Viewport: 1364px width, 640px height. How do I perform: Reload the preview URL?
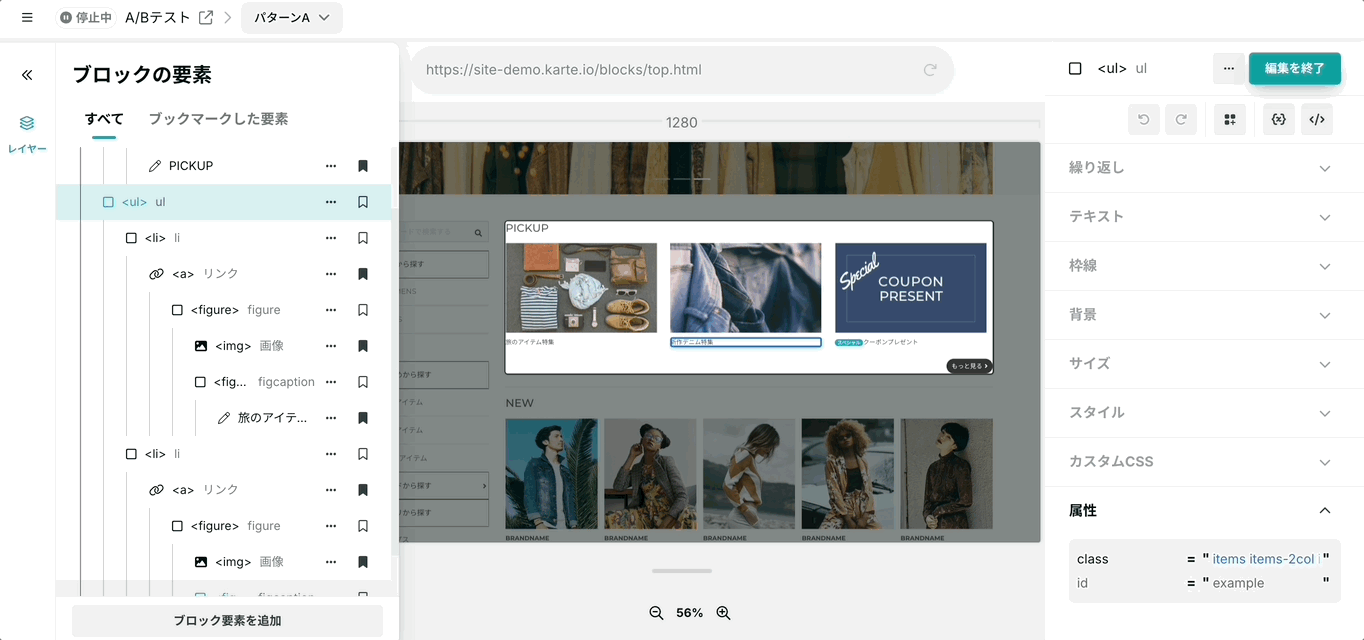click(x=930, y=70)
